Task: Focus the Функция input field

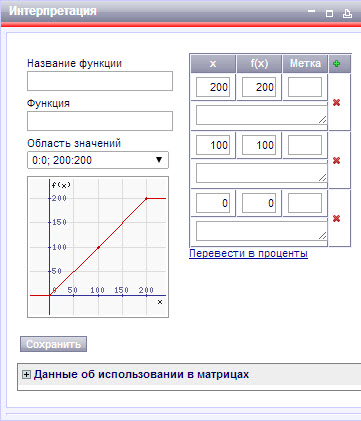Action: tap(100, 121)
